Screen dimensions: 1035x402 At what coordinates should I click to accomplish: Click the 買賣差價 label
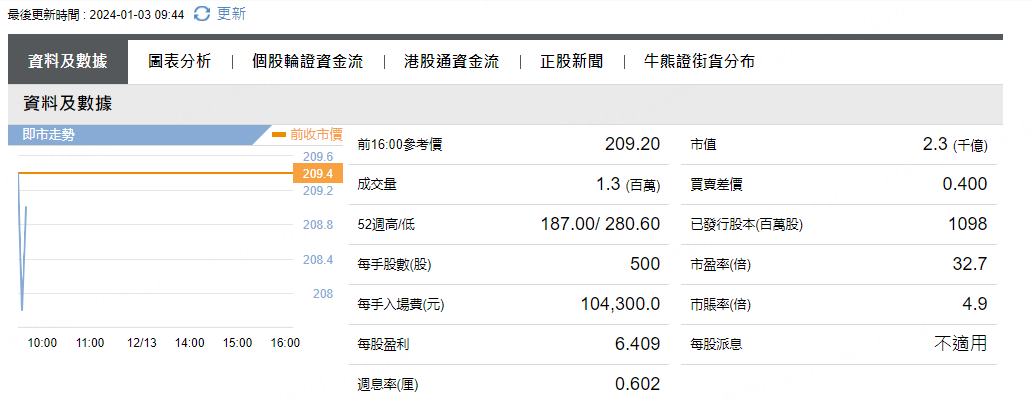coord(716,185)
